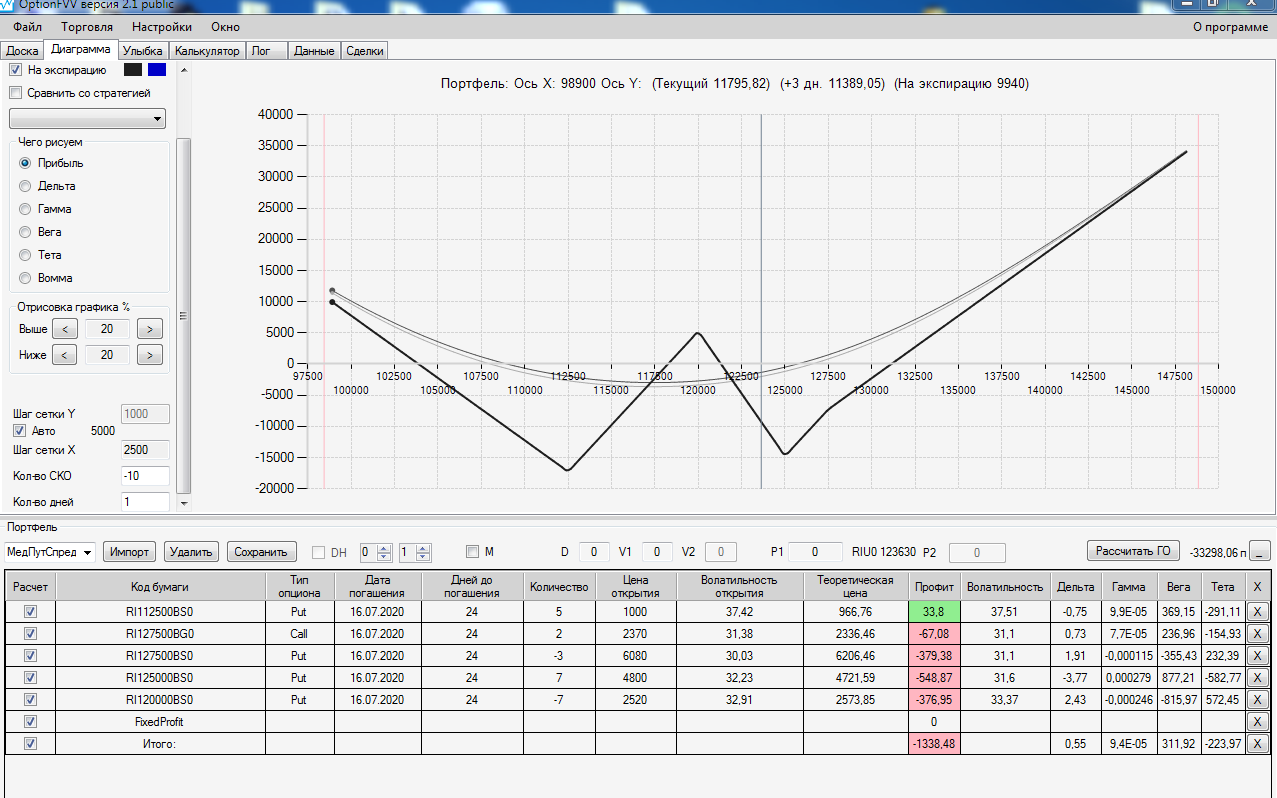Viewport: 1277px width, 798px height.
Task: Click the V1 value field
Action: click(x=657, y=552)
